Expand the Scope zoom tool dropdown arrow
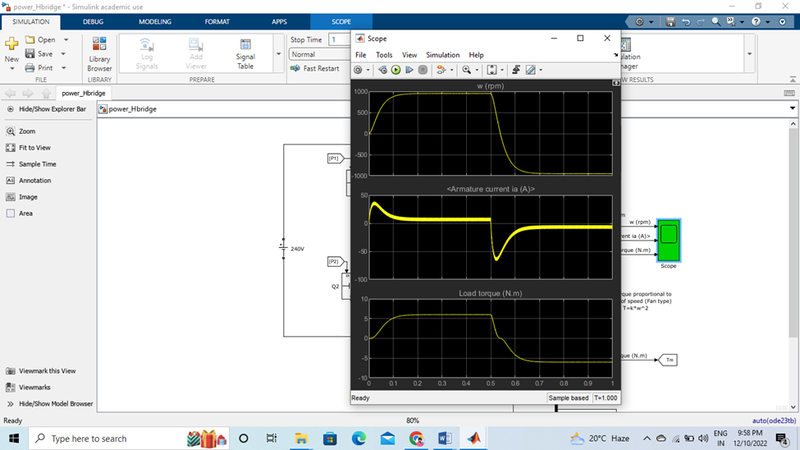 (477, 70)
